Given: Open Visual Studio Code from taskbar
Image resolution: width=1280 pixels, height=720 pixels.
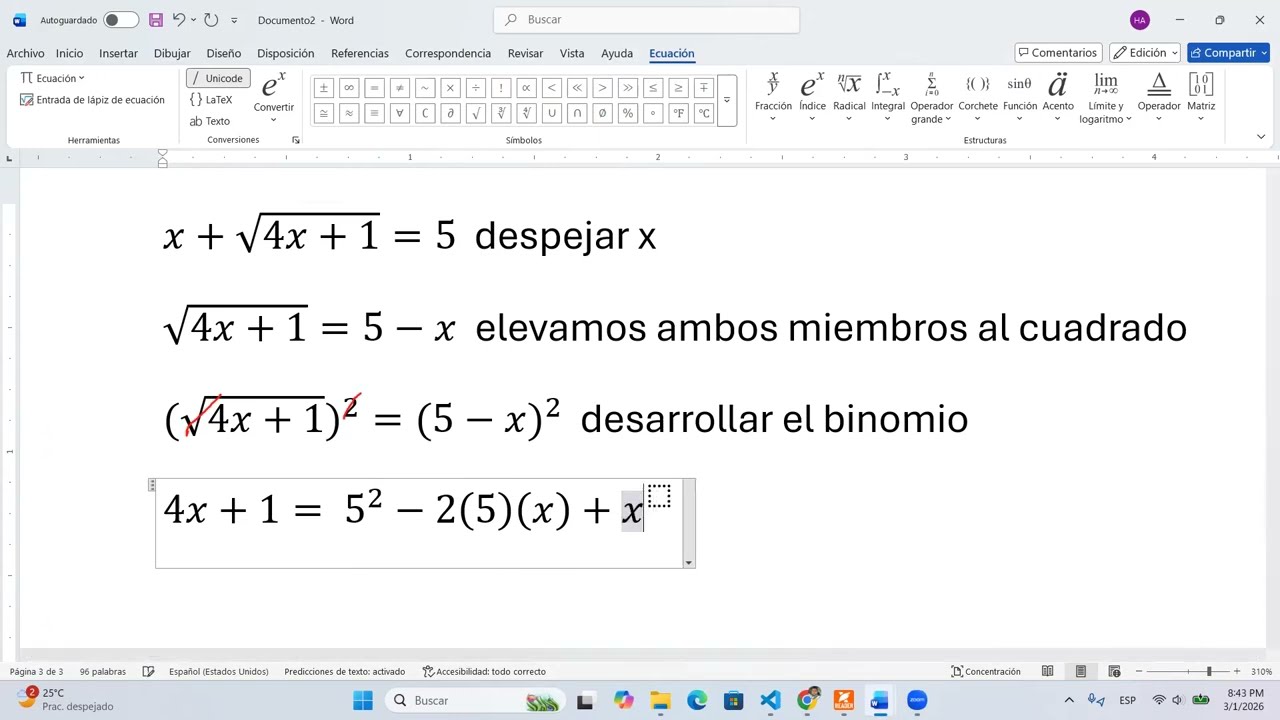Looking at the screenshot, I should point(770,700).
